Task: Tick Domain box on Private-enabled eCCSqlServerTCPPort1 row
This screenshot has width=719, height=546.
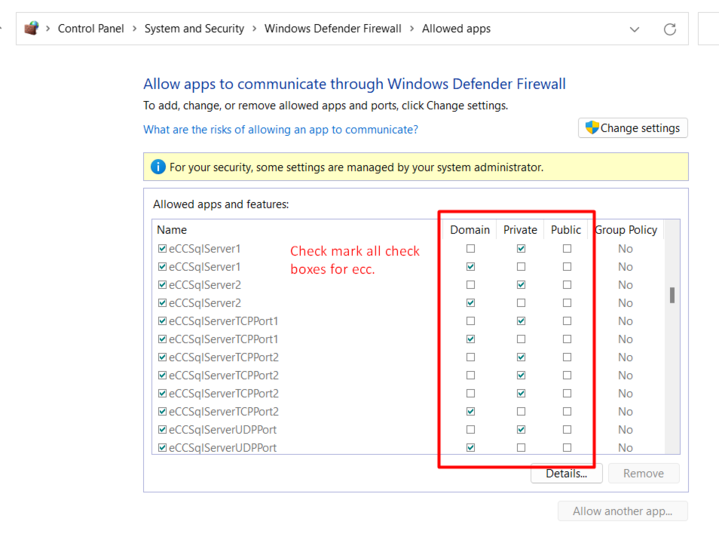Action: [x=470, y=321]
